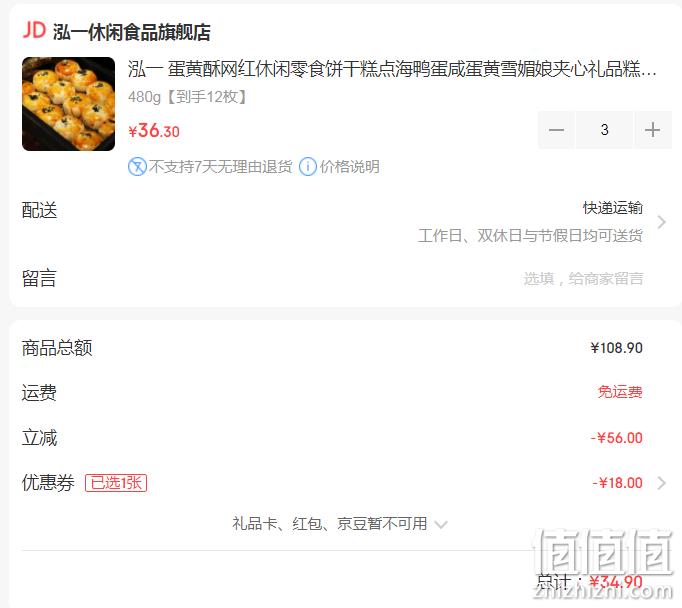The height and width of the screenshot is (608, 682).
Task: Open delivery options chevron arrow
Action: click(662, 222)
